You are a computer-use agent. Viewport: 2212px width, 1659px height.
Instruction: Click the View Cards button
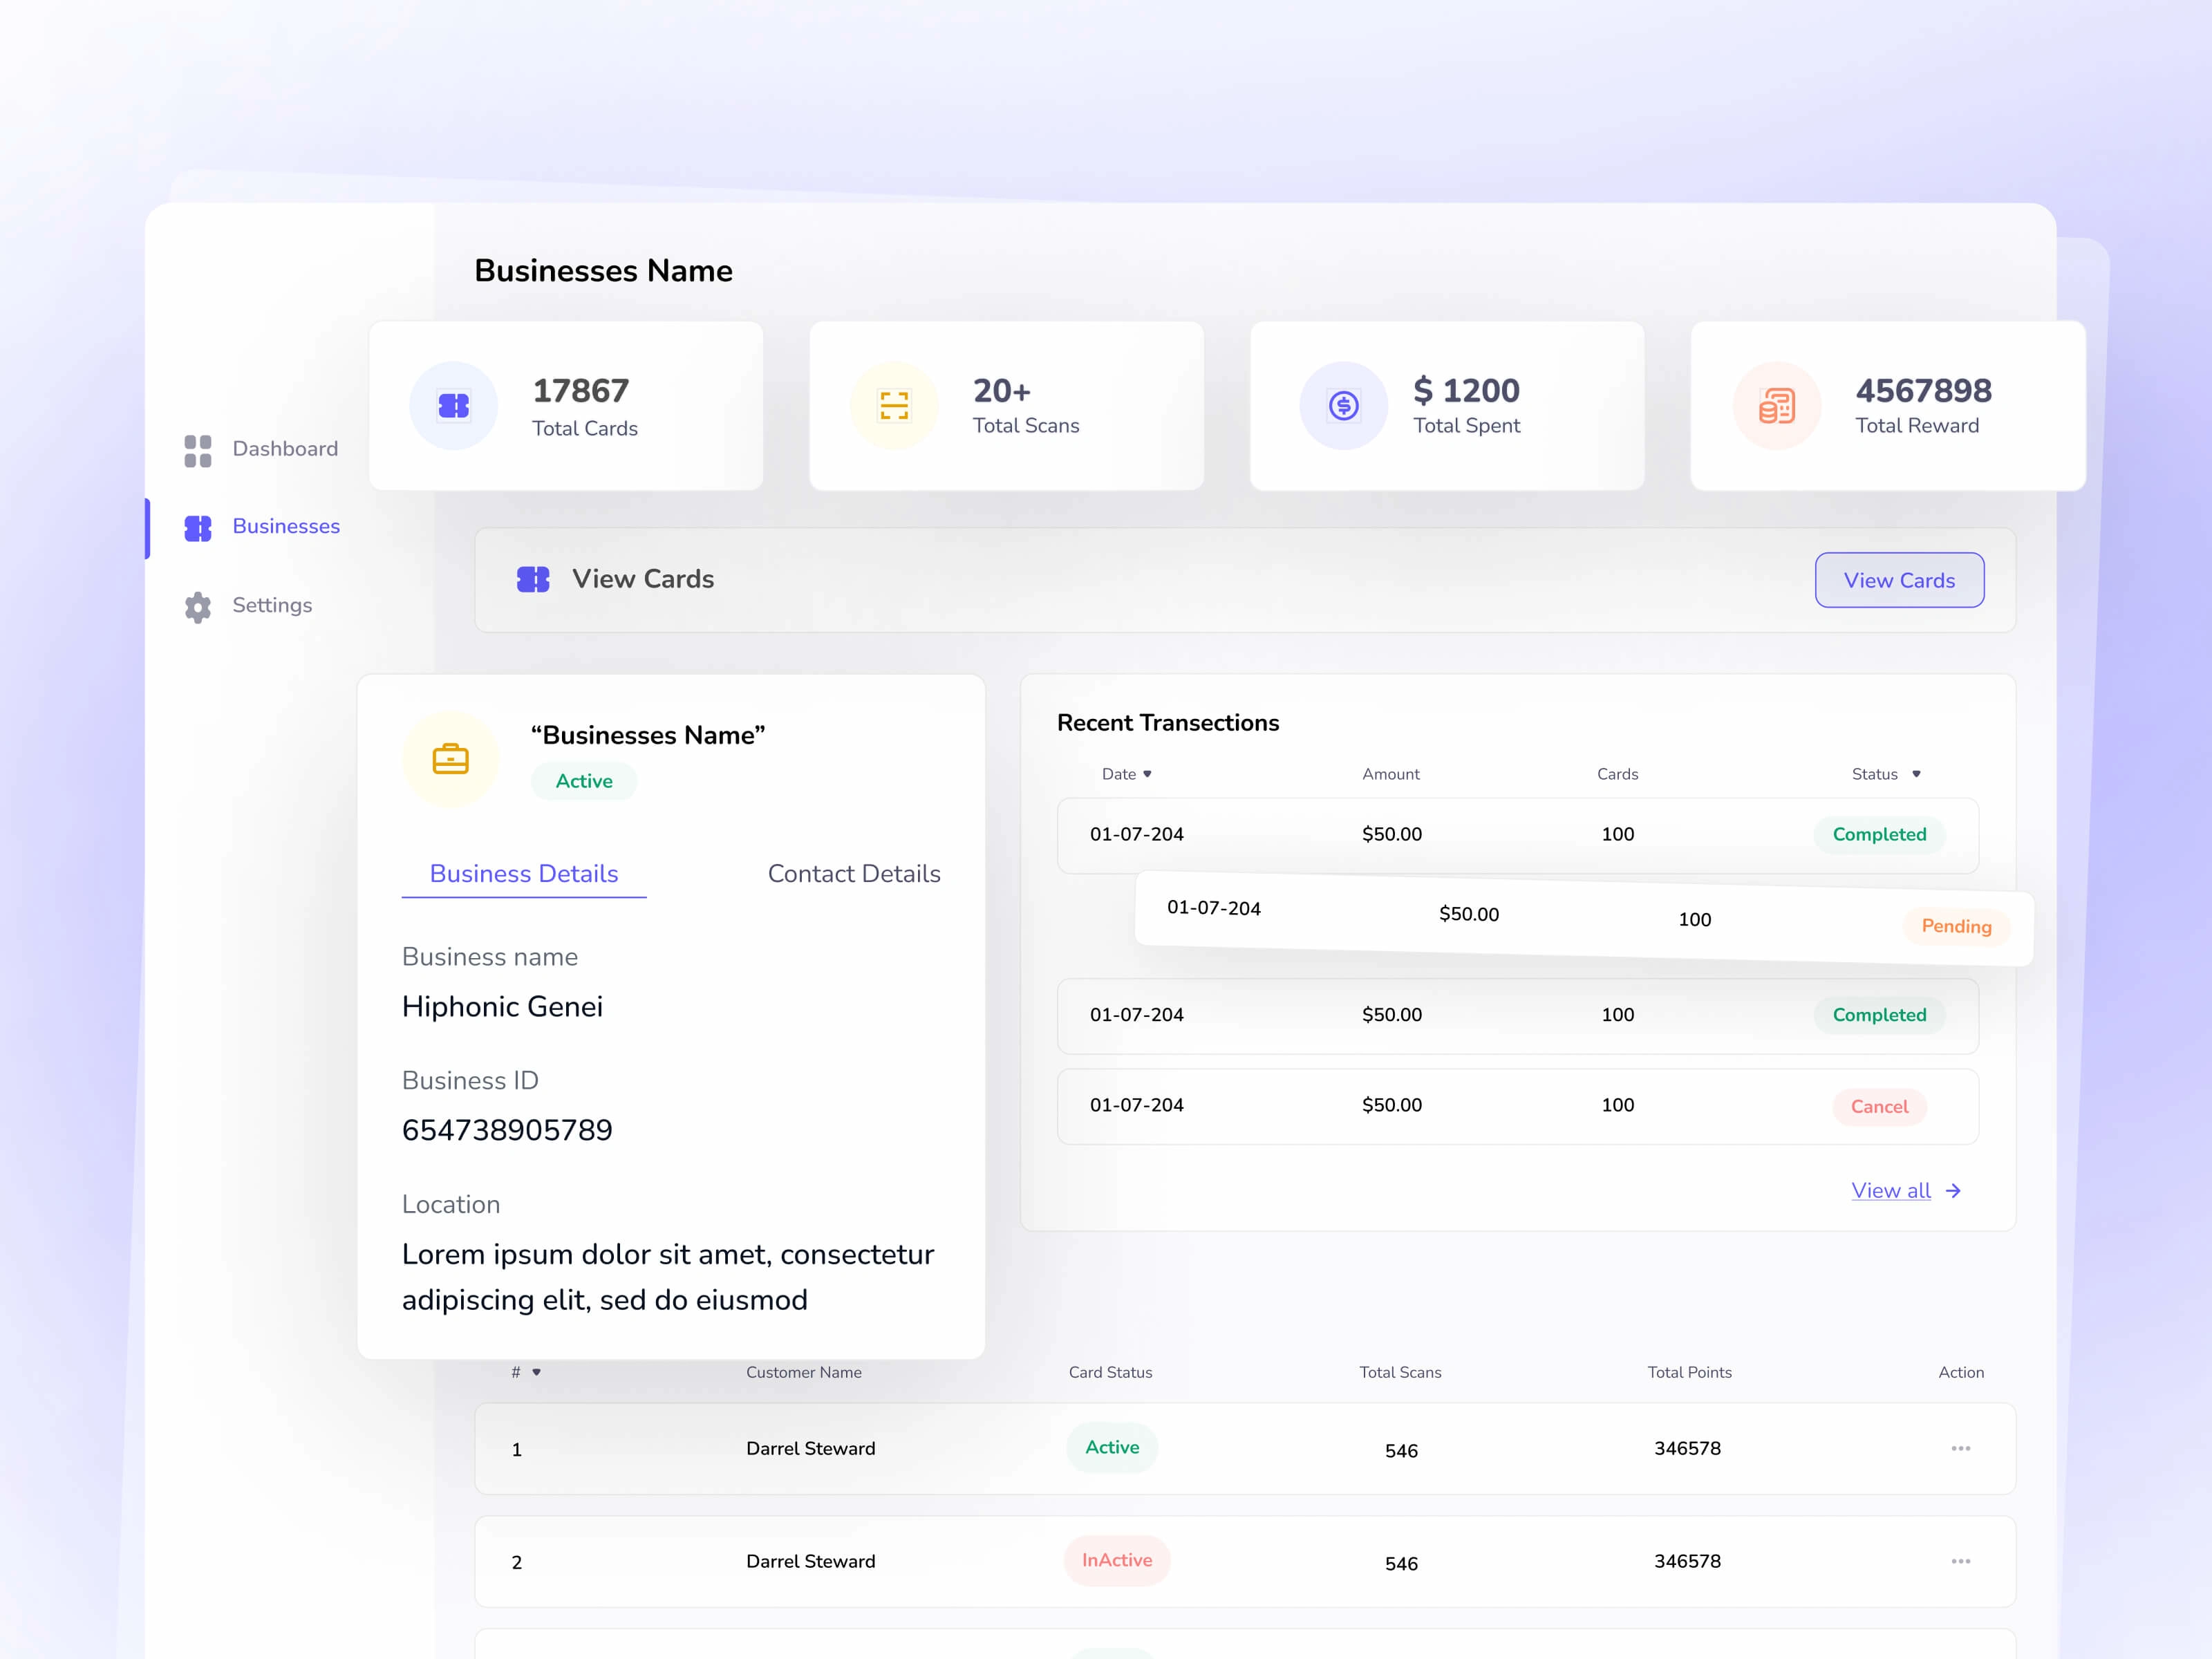pos(1899,580)
